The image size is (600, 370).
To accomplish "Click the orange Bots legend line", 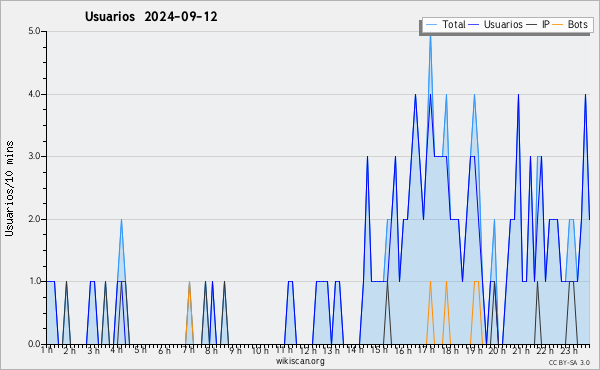I will click(x=558, y=25).
